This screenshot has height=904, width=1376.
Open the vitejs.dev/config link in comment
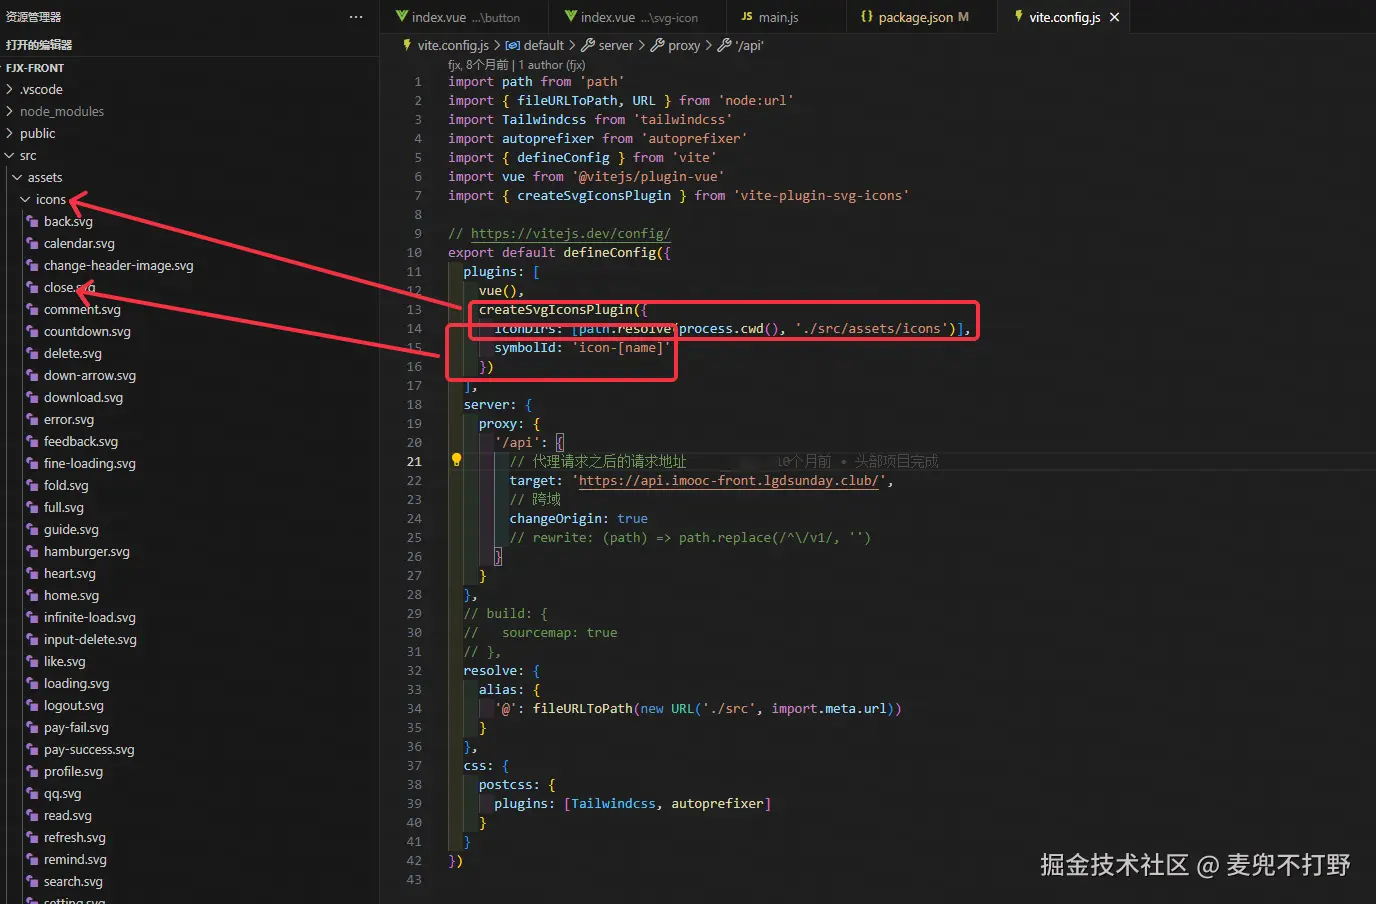570,233
